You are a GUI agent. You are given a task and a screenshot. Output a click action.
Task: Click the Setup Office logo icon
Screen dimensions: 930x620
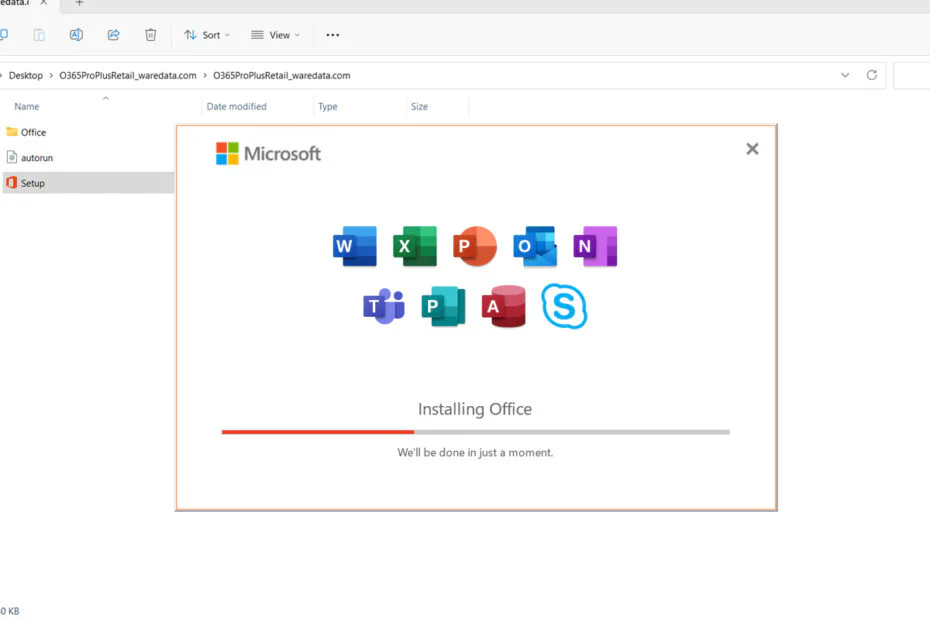pyautogui.click(x=11, y=183)
